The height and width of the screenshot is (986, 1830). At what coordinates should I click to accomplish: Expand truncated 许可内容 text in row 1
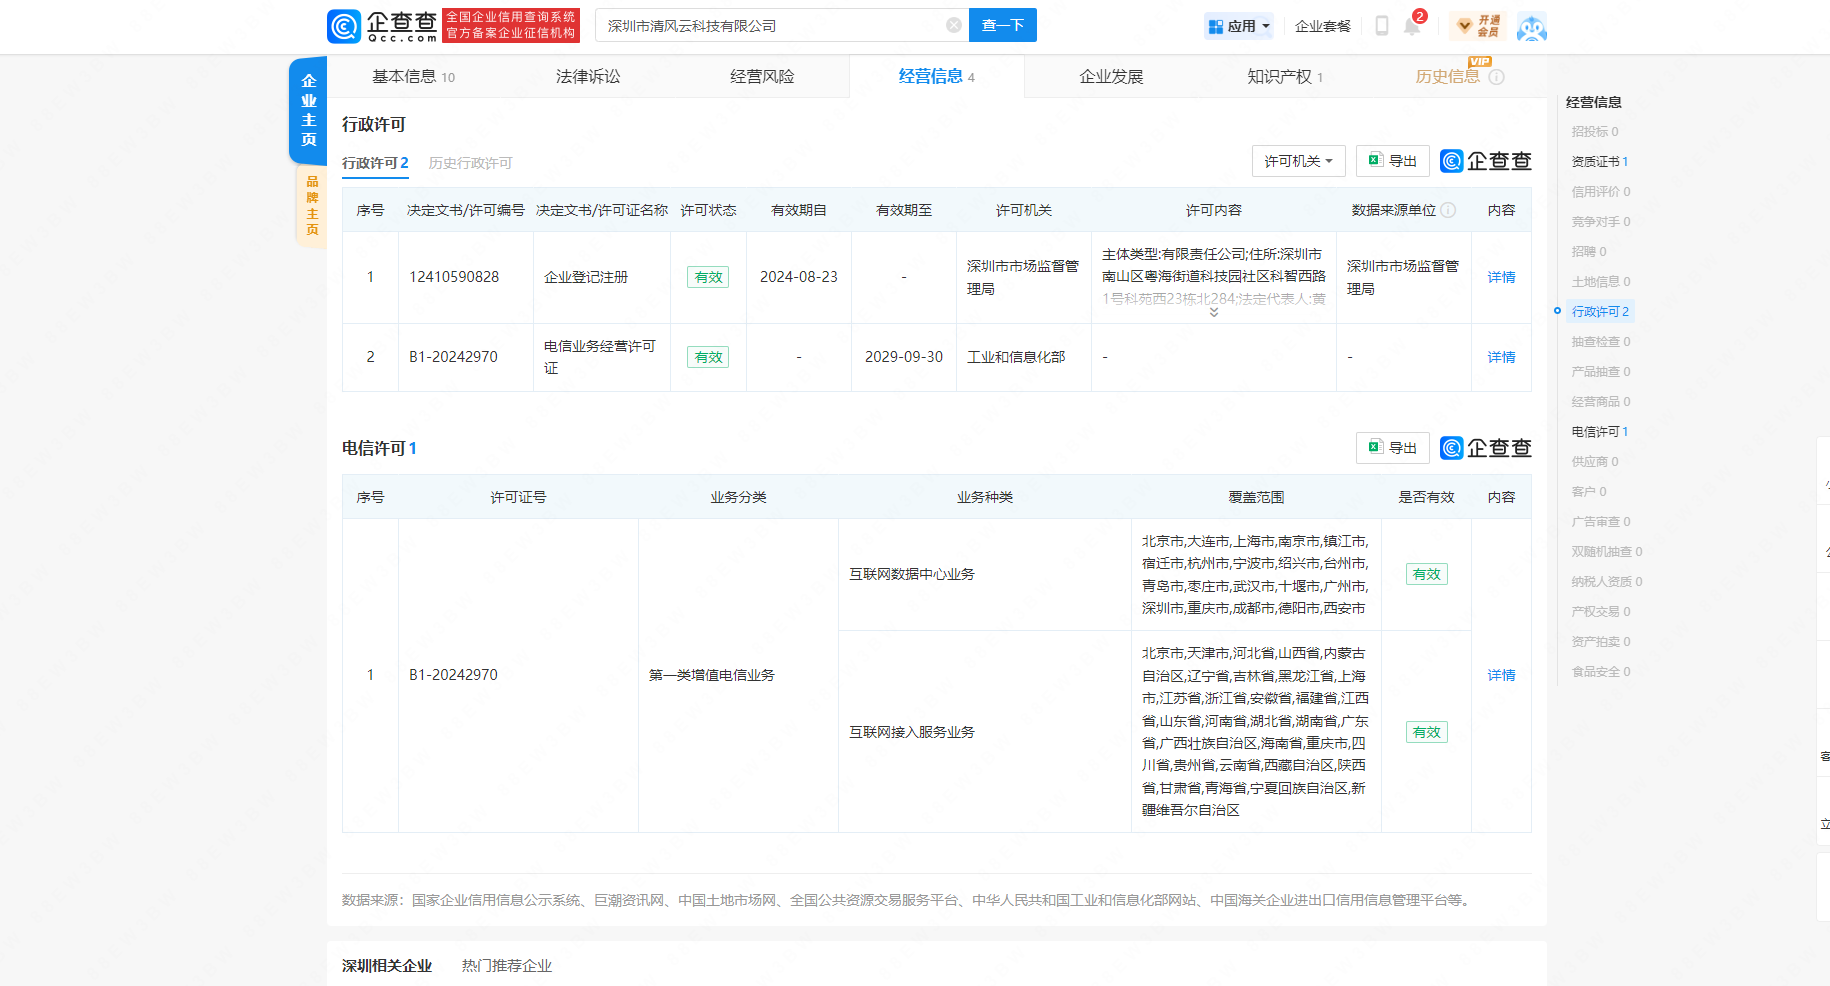click(1213, 313)
